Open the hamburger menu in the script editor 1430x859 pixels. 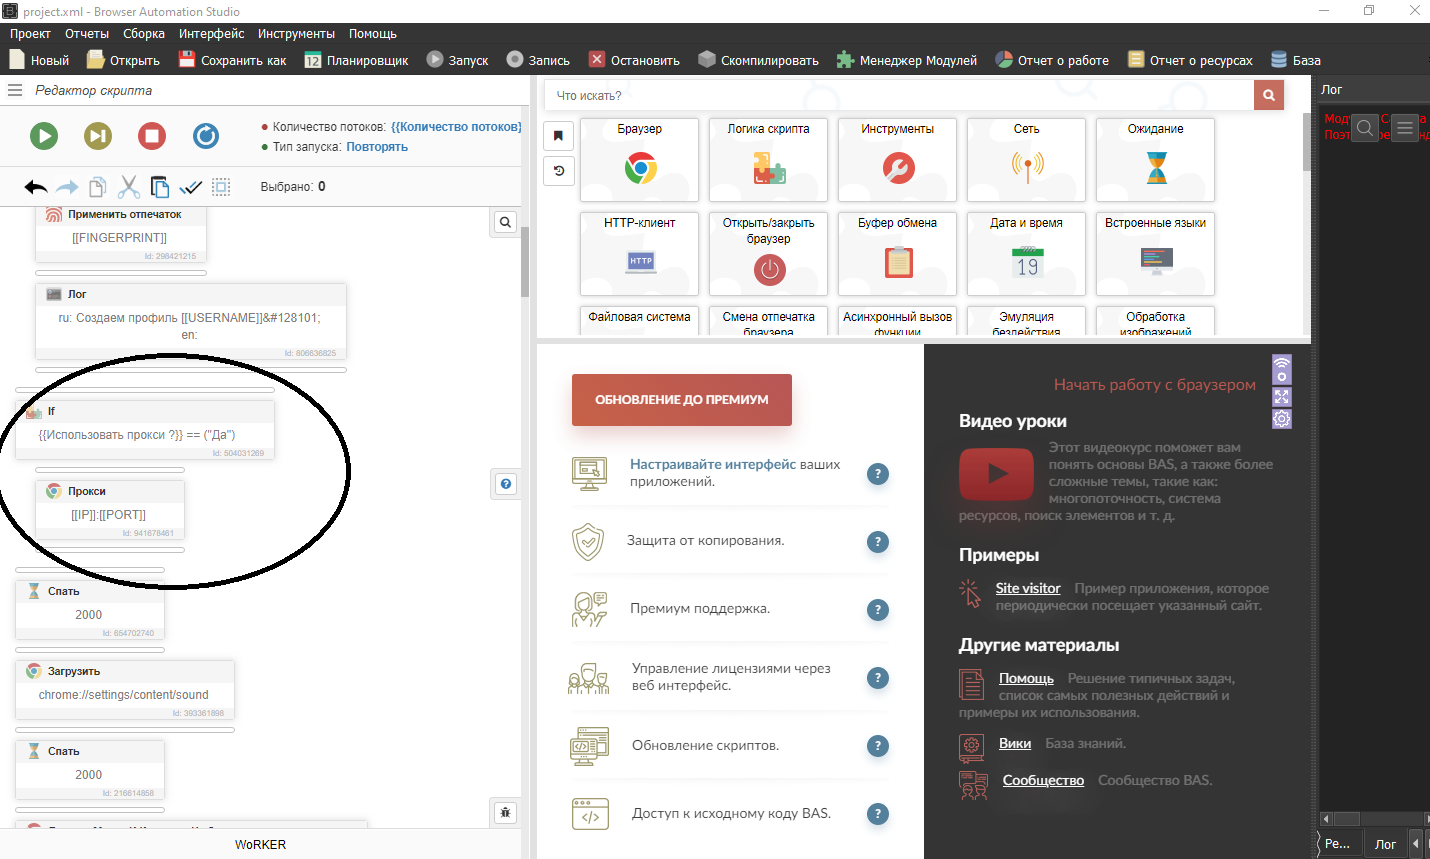coord(14,89)
